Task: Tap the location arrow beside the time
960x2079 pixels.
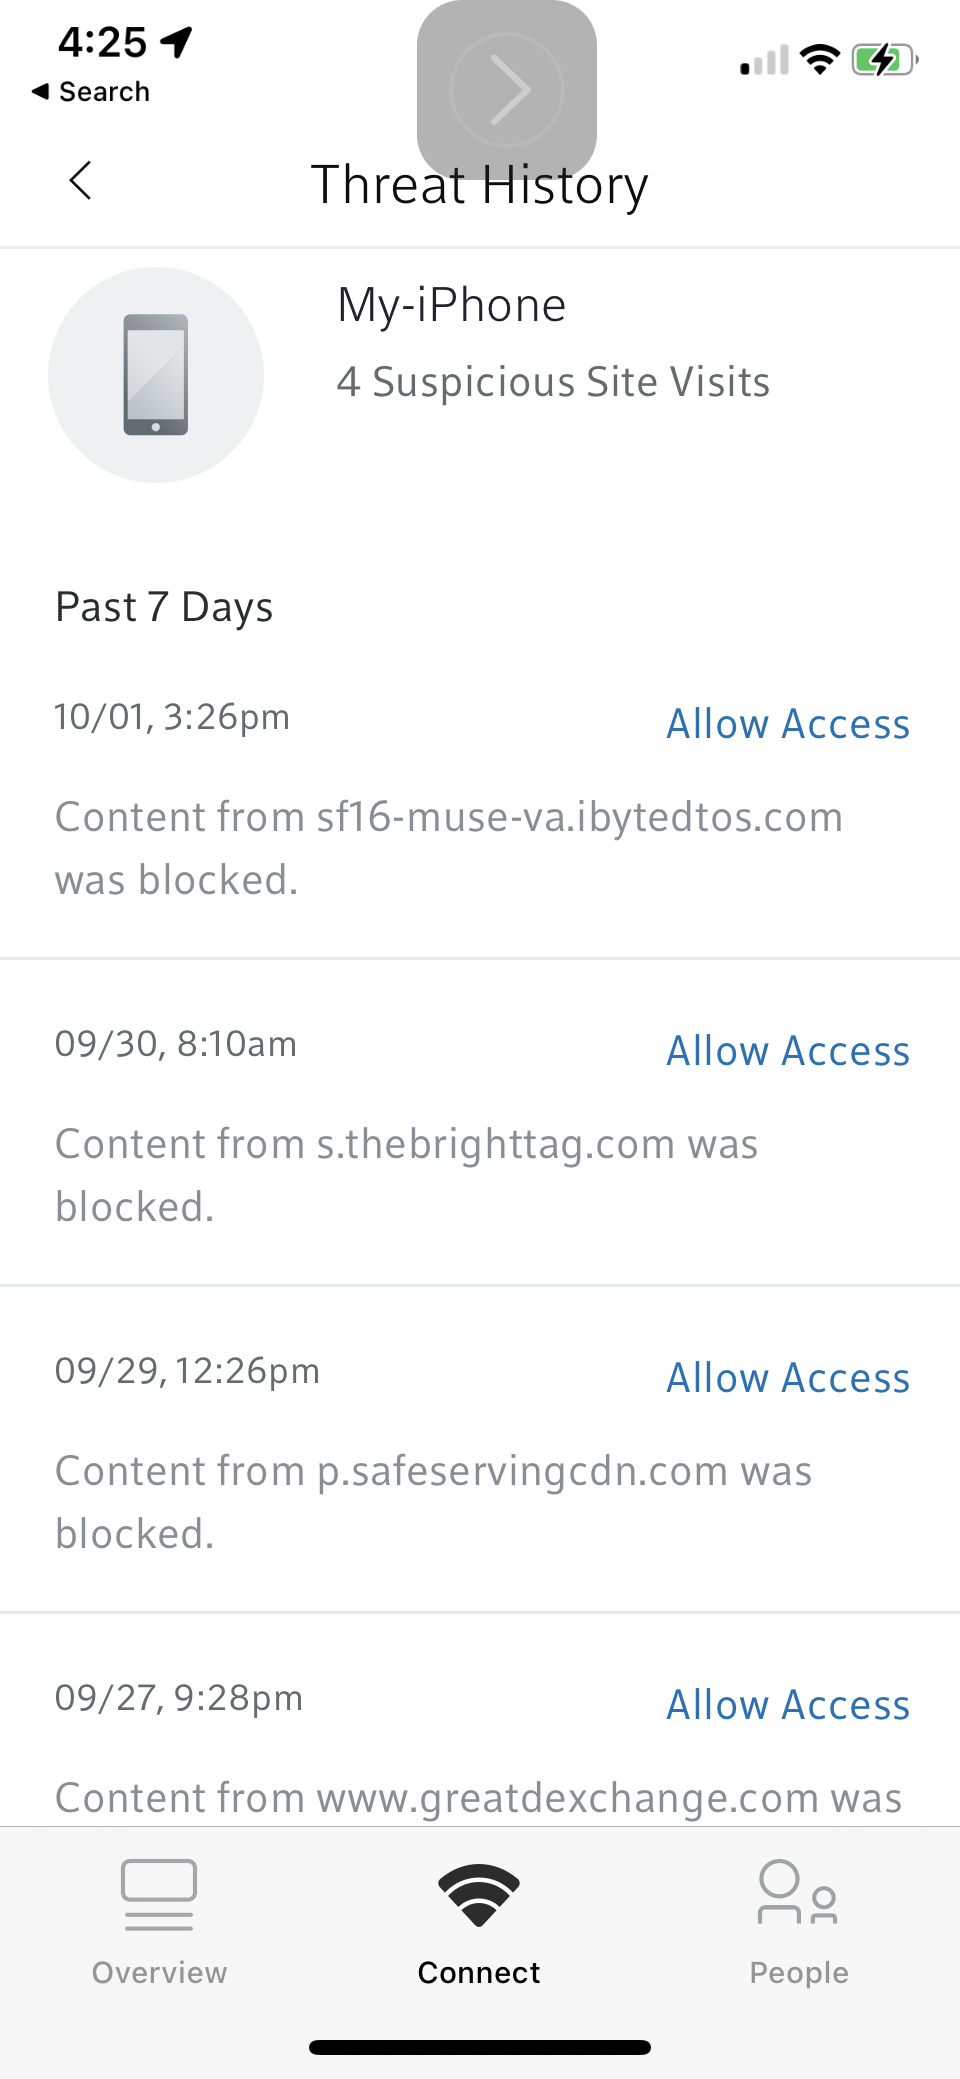Action: tap(177, 42)
